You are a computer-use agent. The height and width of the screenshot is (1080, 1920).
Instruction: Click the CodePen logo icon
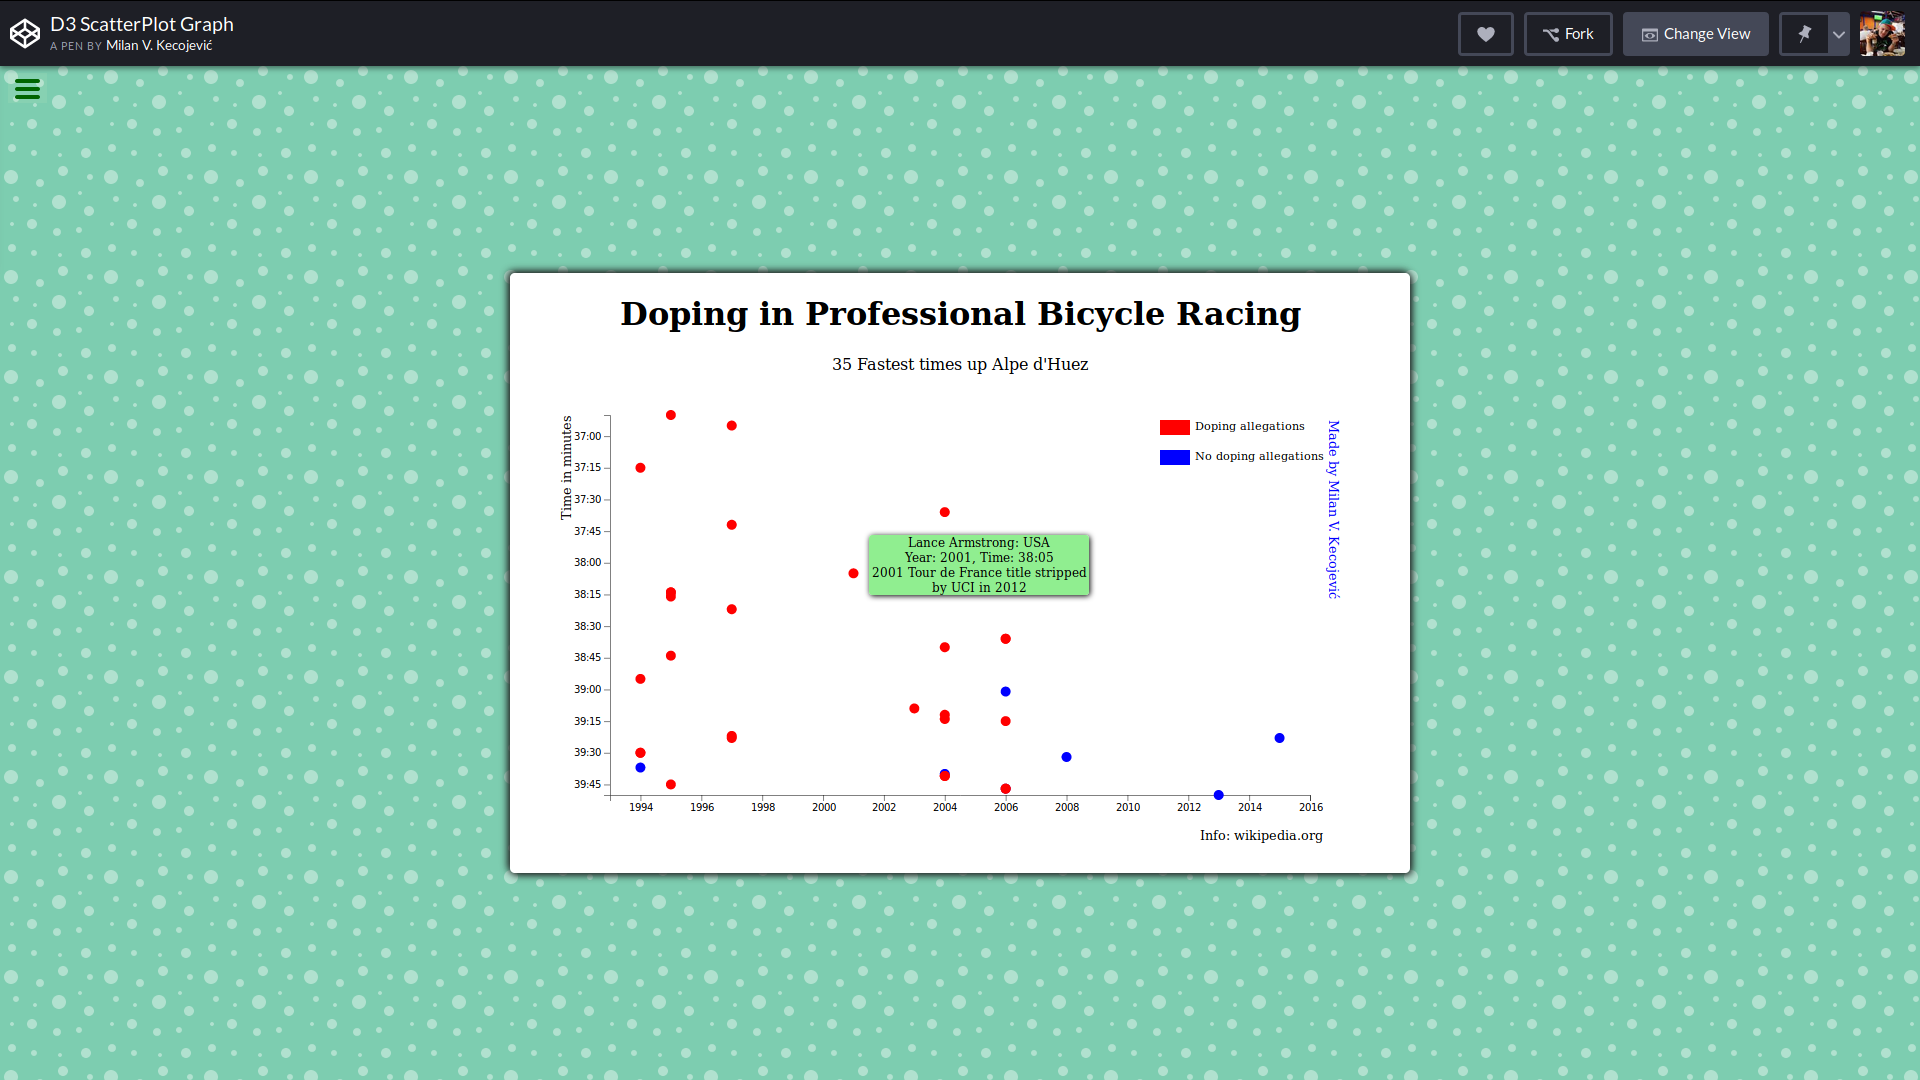coord(25,33)
